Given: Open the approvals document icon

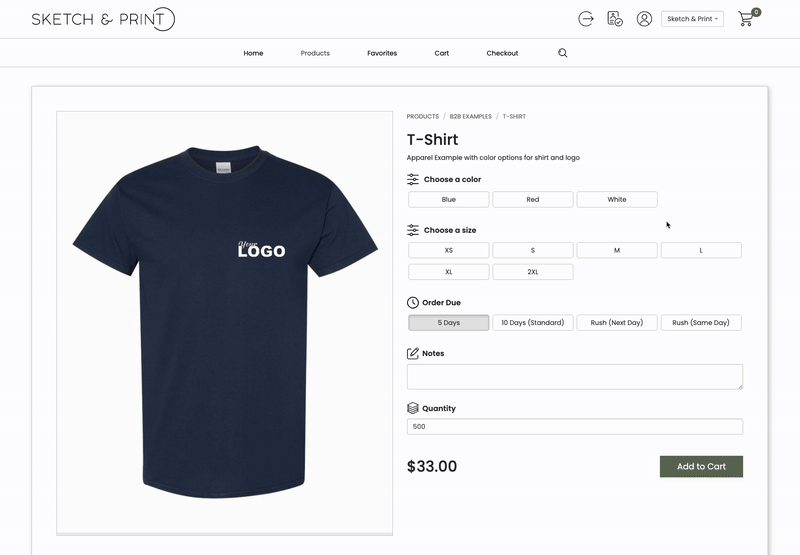Looking at the screenshot, I should point(615,19).
